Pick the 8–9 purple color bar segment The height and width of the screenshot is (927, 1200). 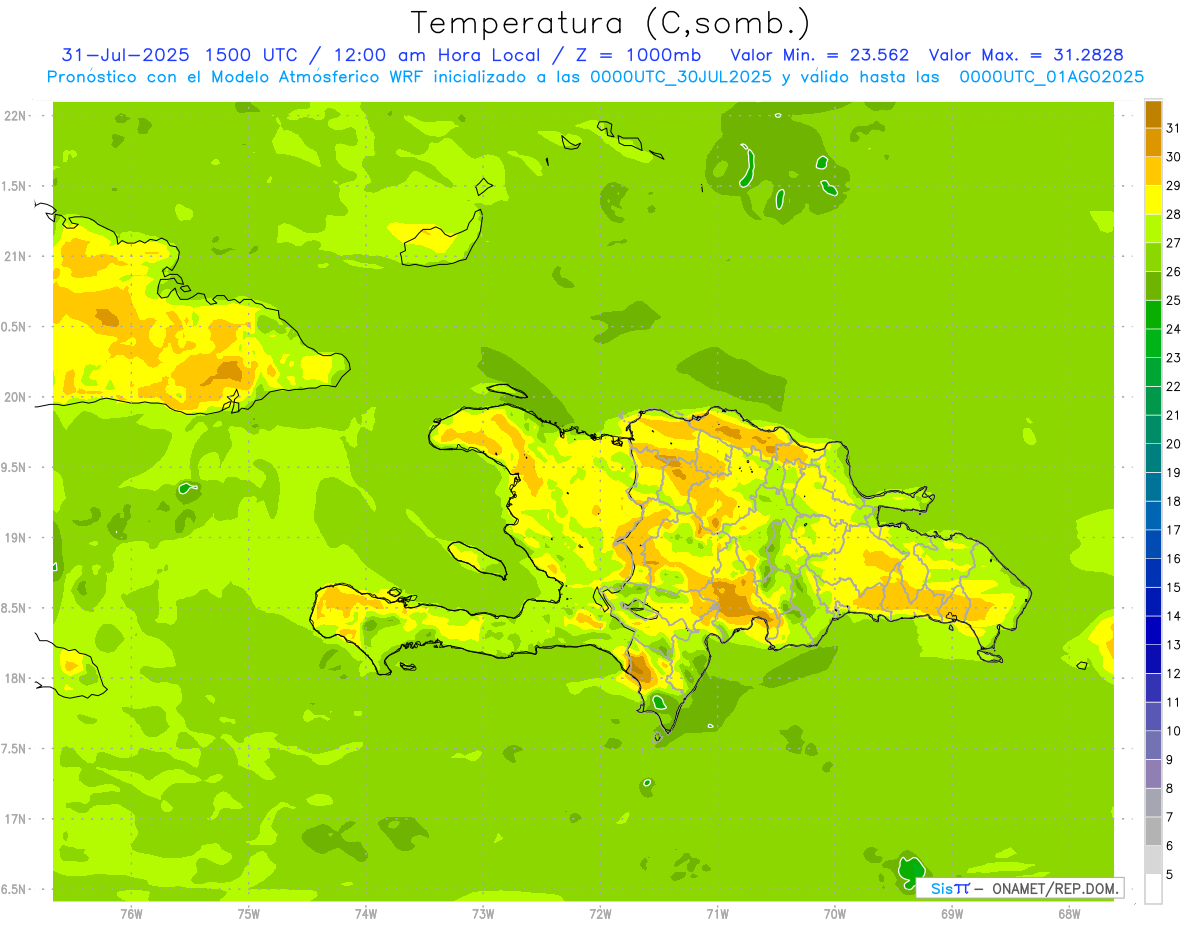(1153, 774)
